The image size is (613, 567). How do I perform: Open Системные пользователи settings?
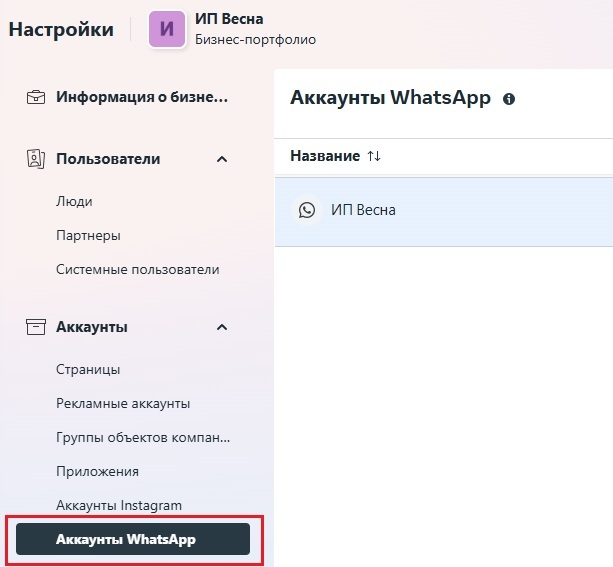click(137, 269)
